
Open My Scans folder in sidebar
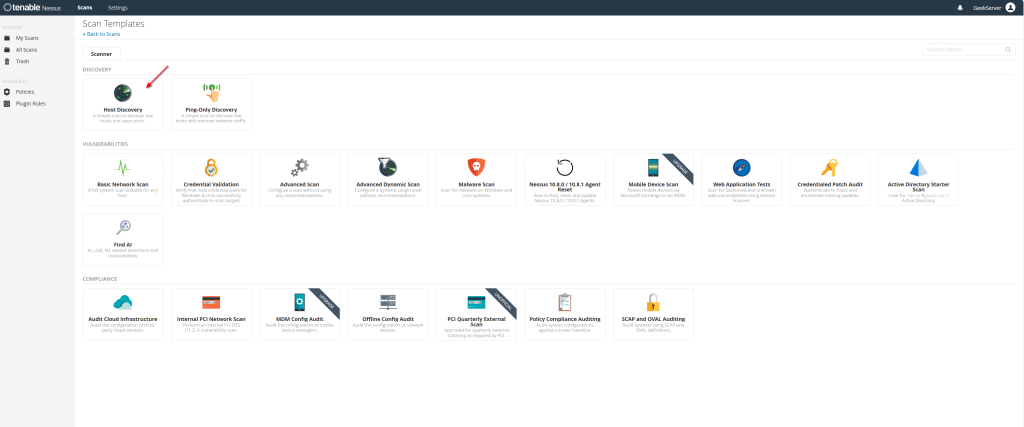27,38
